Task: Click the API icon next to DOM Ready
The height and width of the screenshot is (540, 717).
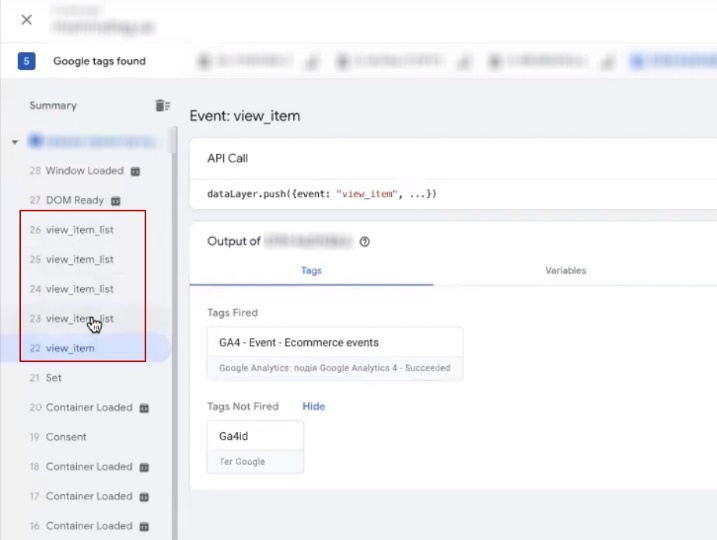Action: pos(115,201)
